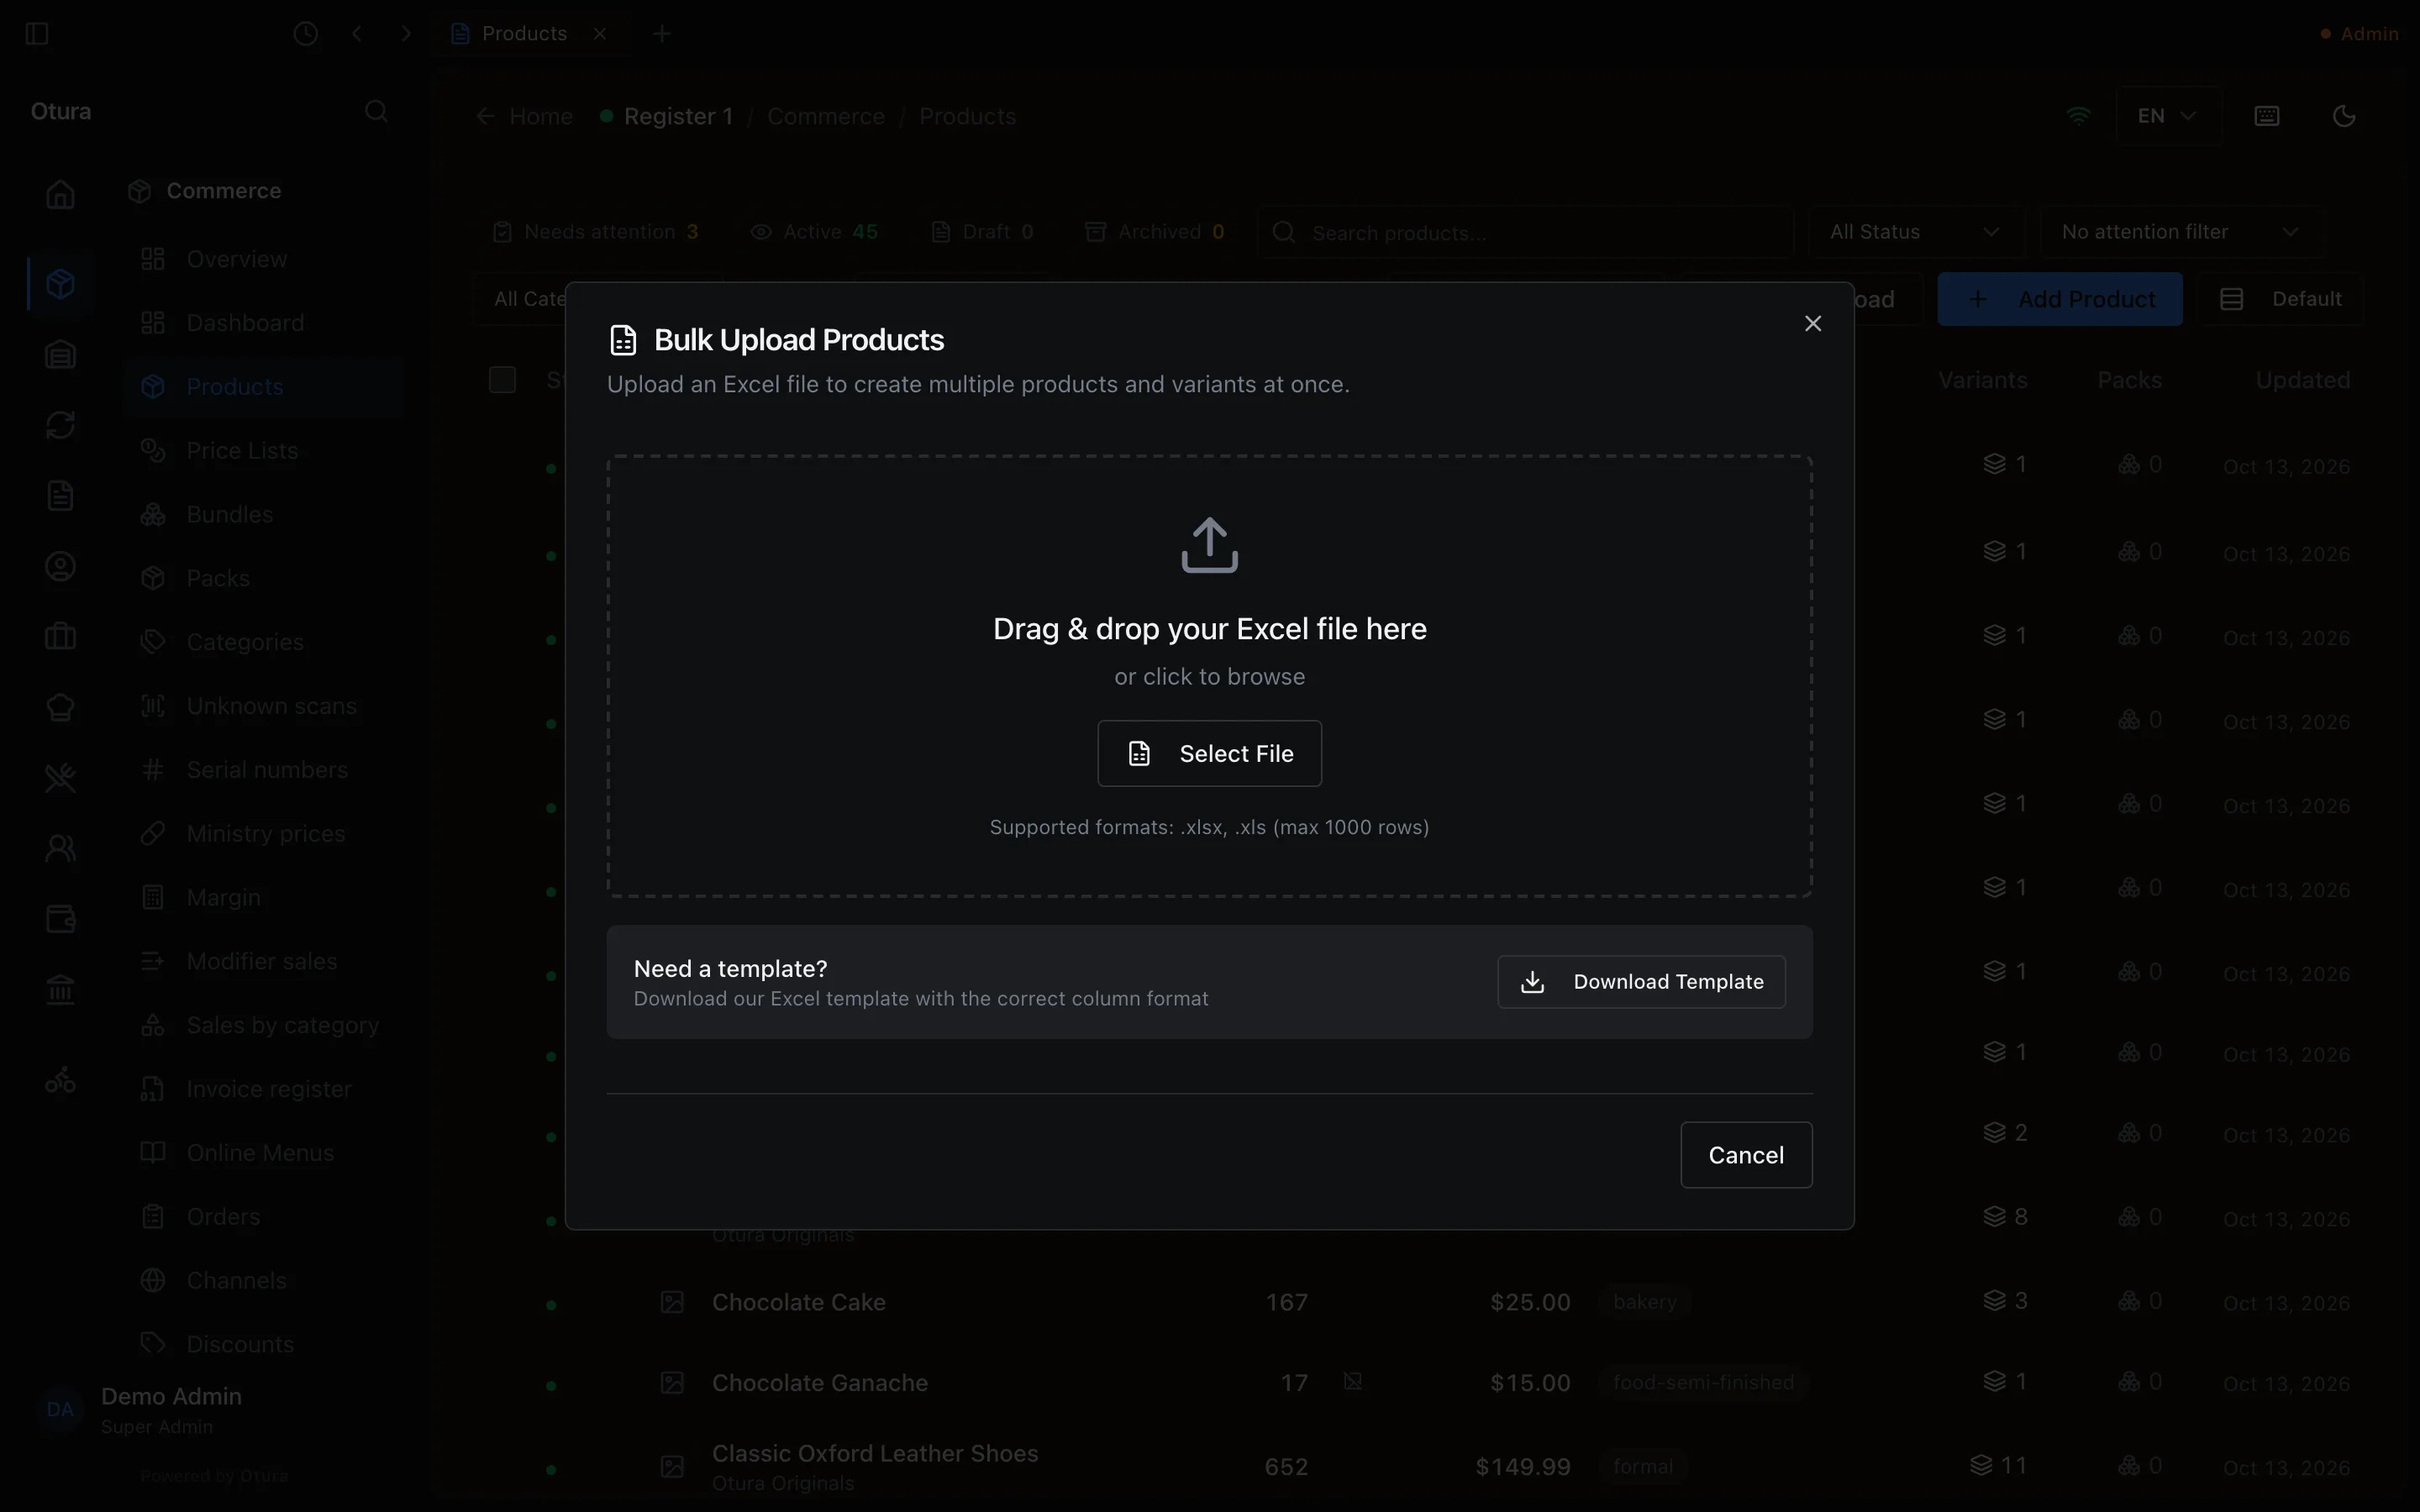
Task: Open Bundles in the sidebar
Action: (263, 515)
